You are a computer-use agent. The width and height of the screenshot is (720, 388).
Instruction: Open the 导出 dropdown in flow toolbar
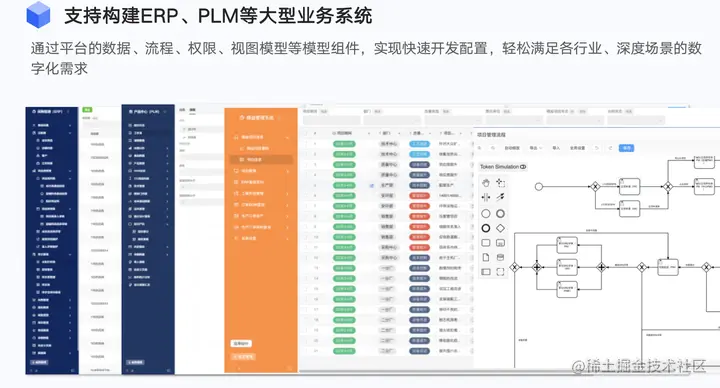click(x=535, y=148)
